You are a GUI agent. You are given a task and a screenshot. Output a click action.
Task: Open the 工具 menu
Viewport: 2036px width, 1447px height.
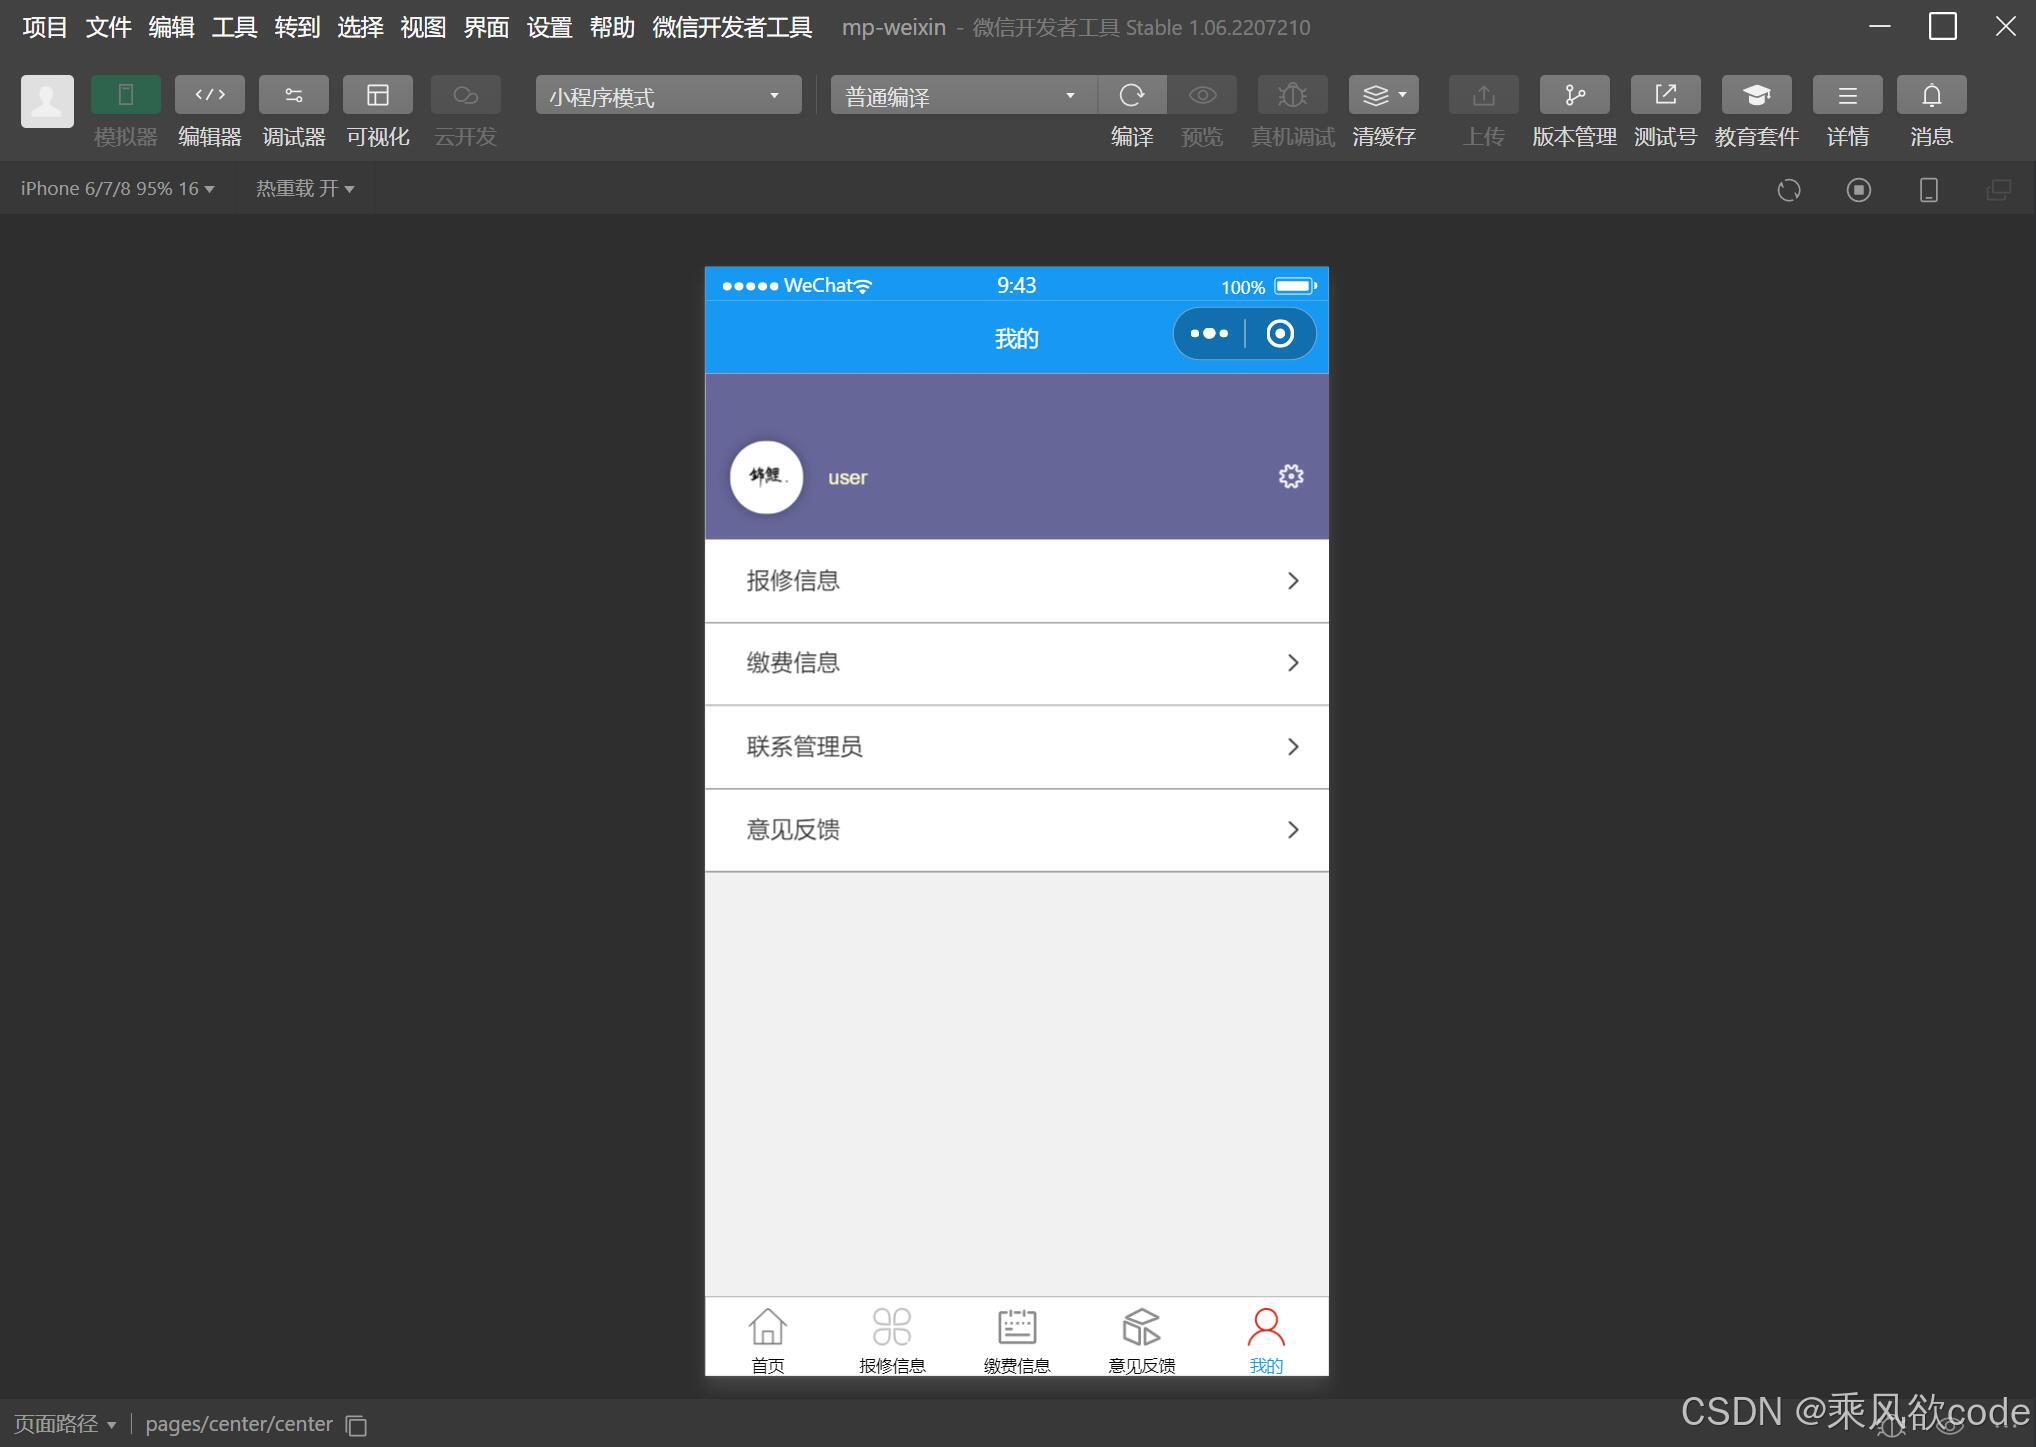232,27
